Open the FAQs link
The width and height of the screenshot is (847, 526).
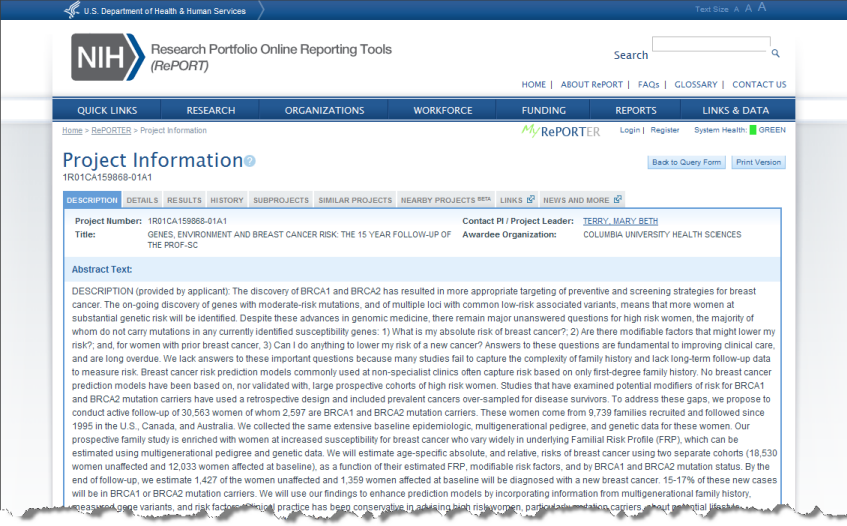coord(648,84)
